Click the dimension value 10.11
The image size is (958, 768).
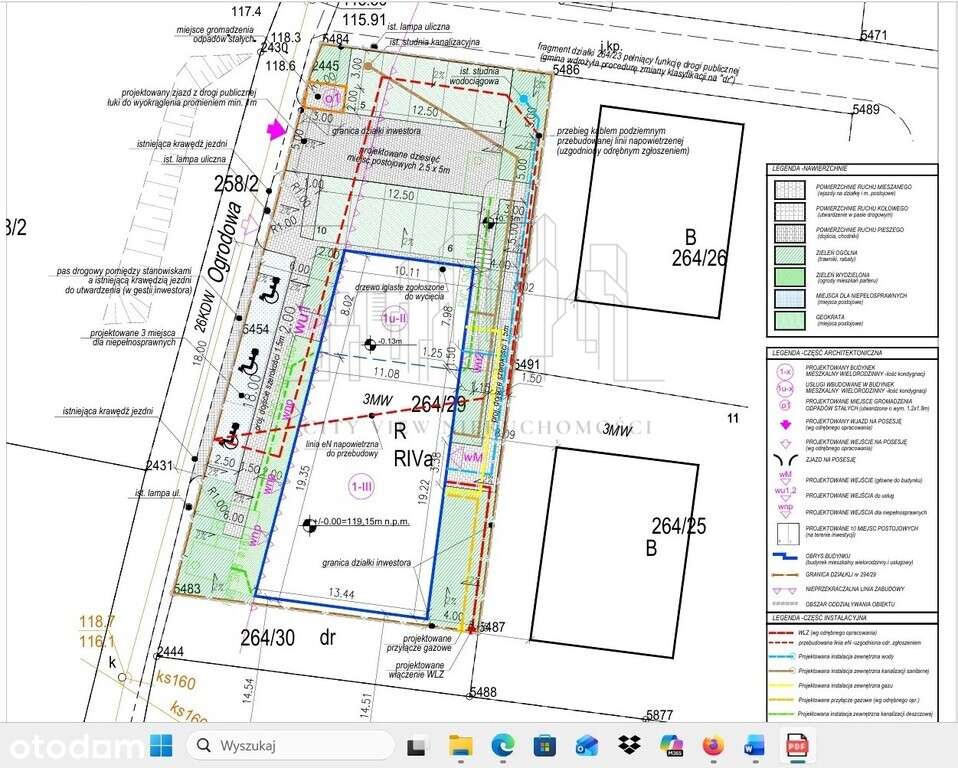point(407,271)
